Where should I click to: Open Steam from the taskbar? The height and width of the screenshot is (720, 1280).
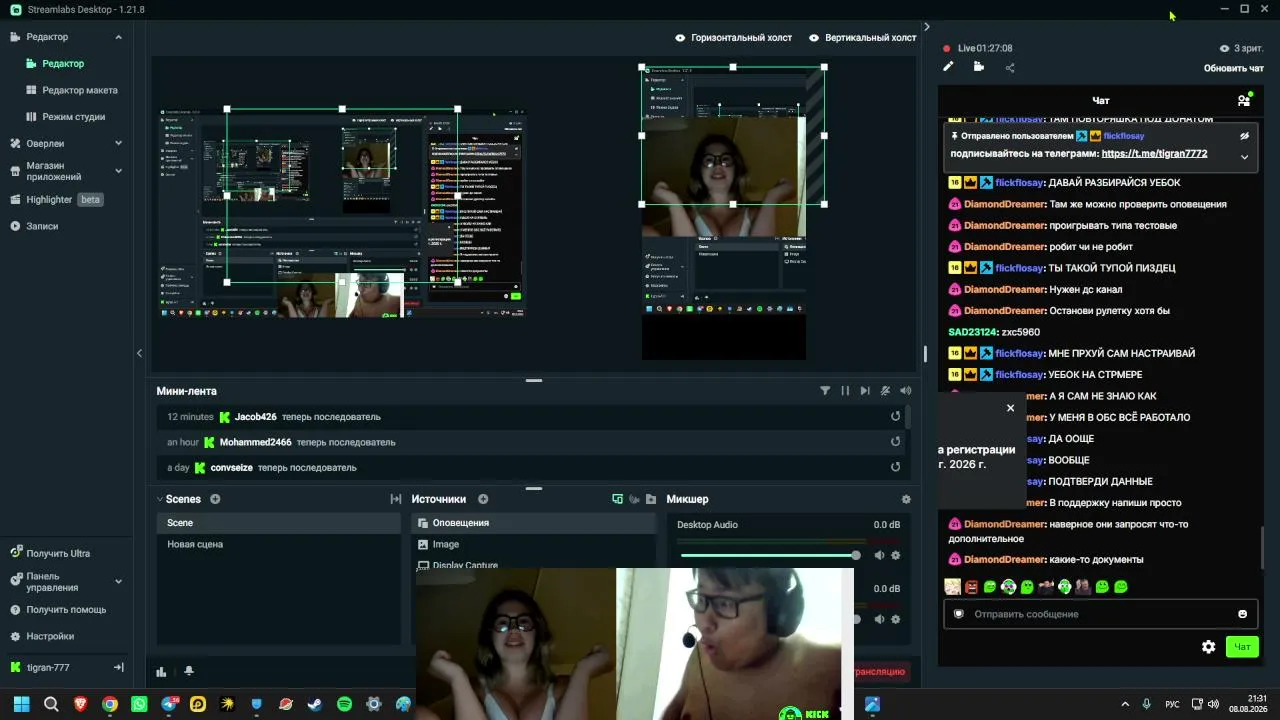316,704
